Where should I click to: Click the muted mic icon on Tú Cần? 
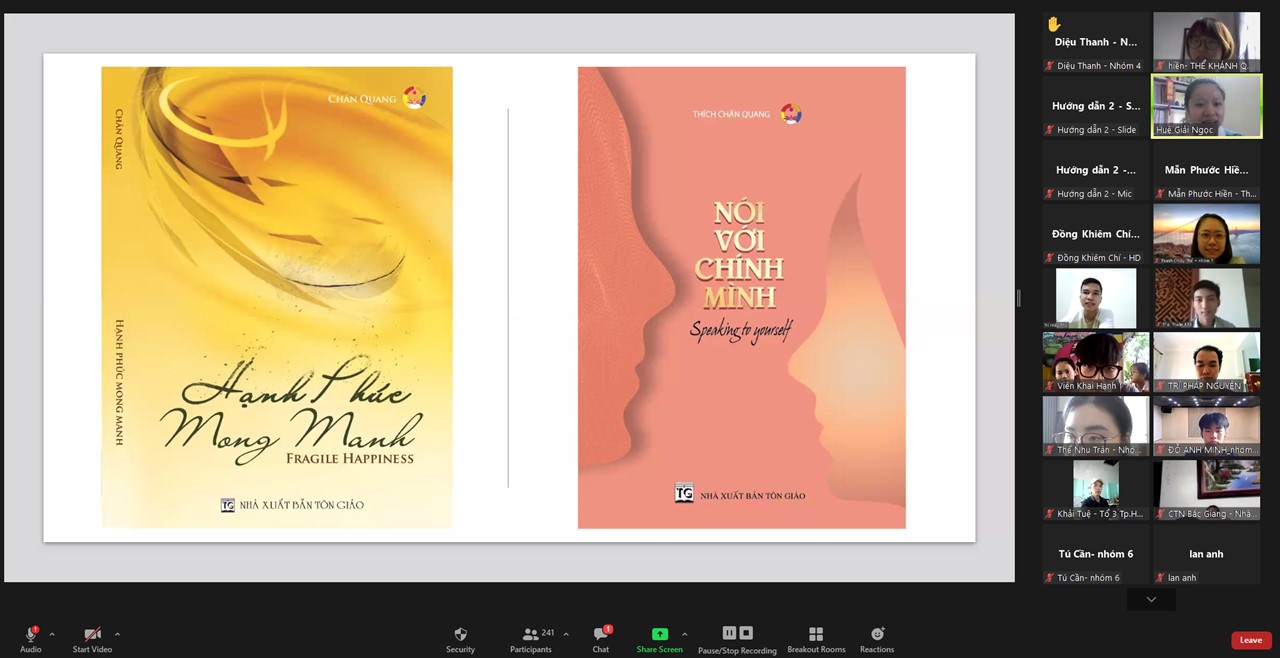[1050, 578]
